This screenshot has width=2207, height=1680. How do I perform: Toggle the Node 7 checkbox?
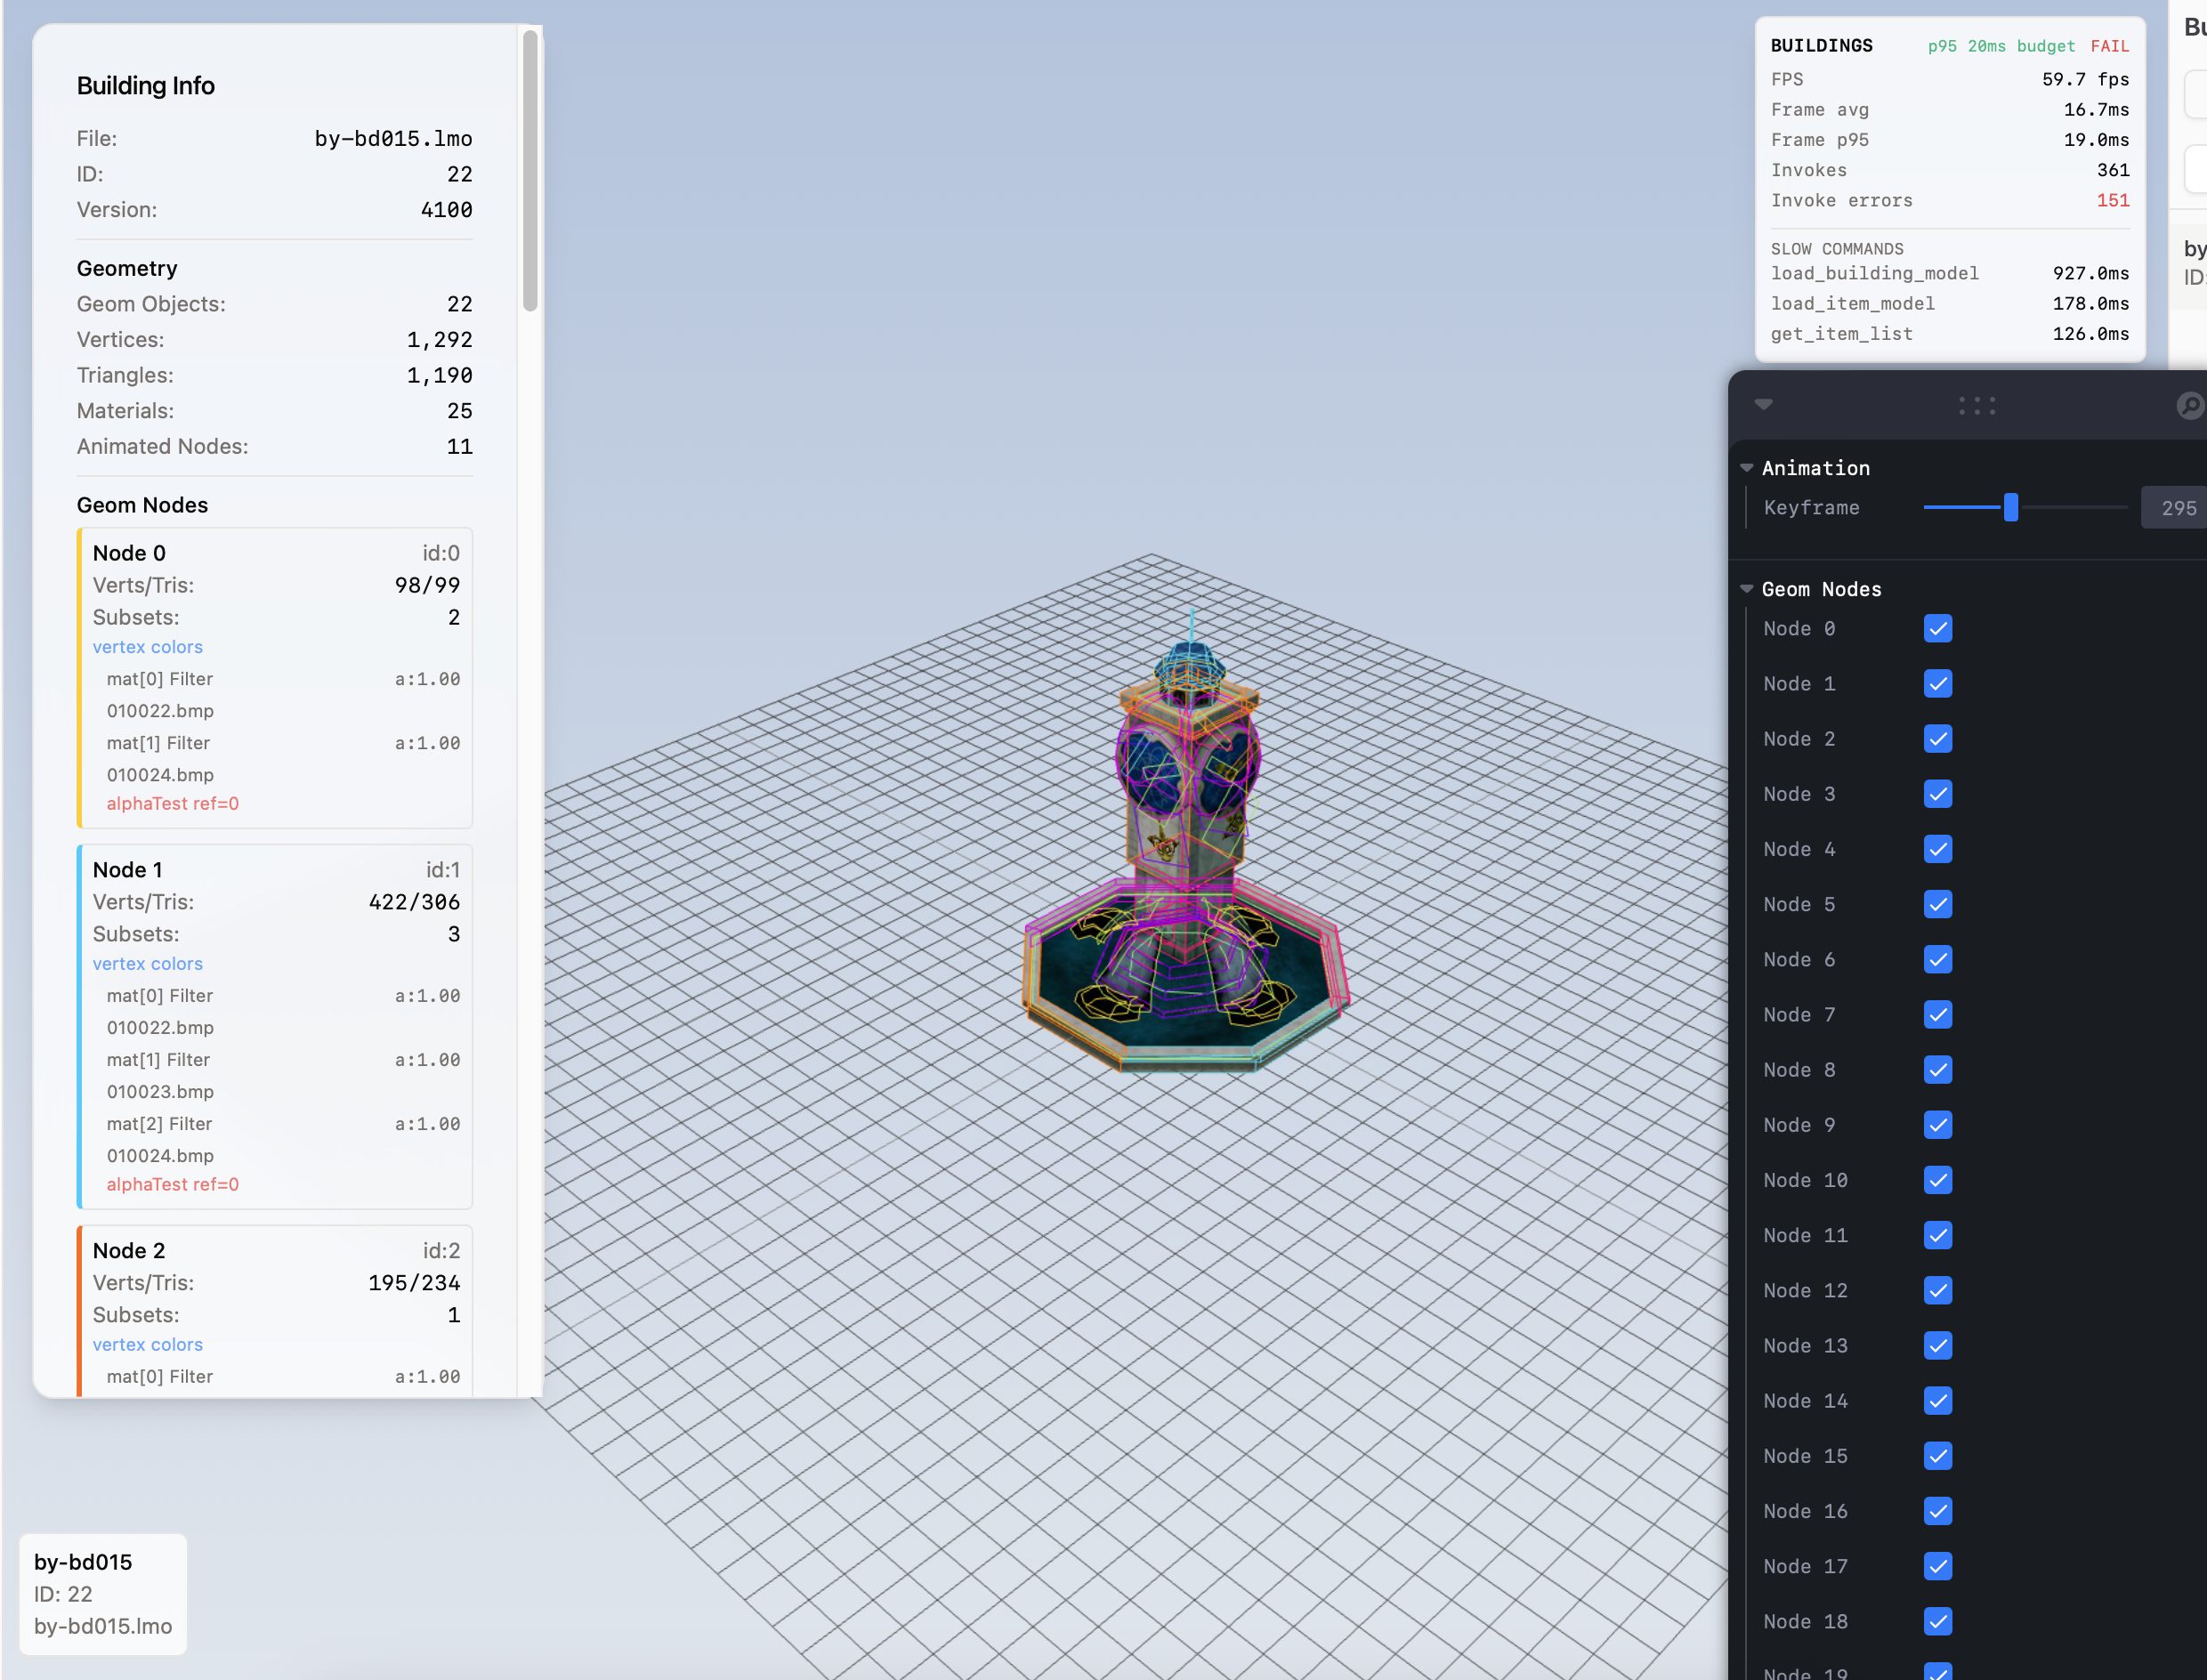(x=1937, y=1014)
